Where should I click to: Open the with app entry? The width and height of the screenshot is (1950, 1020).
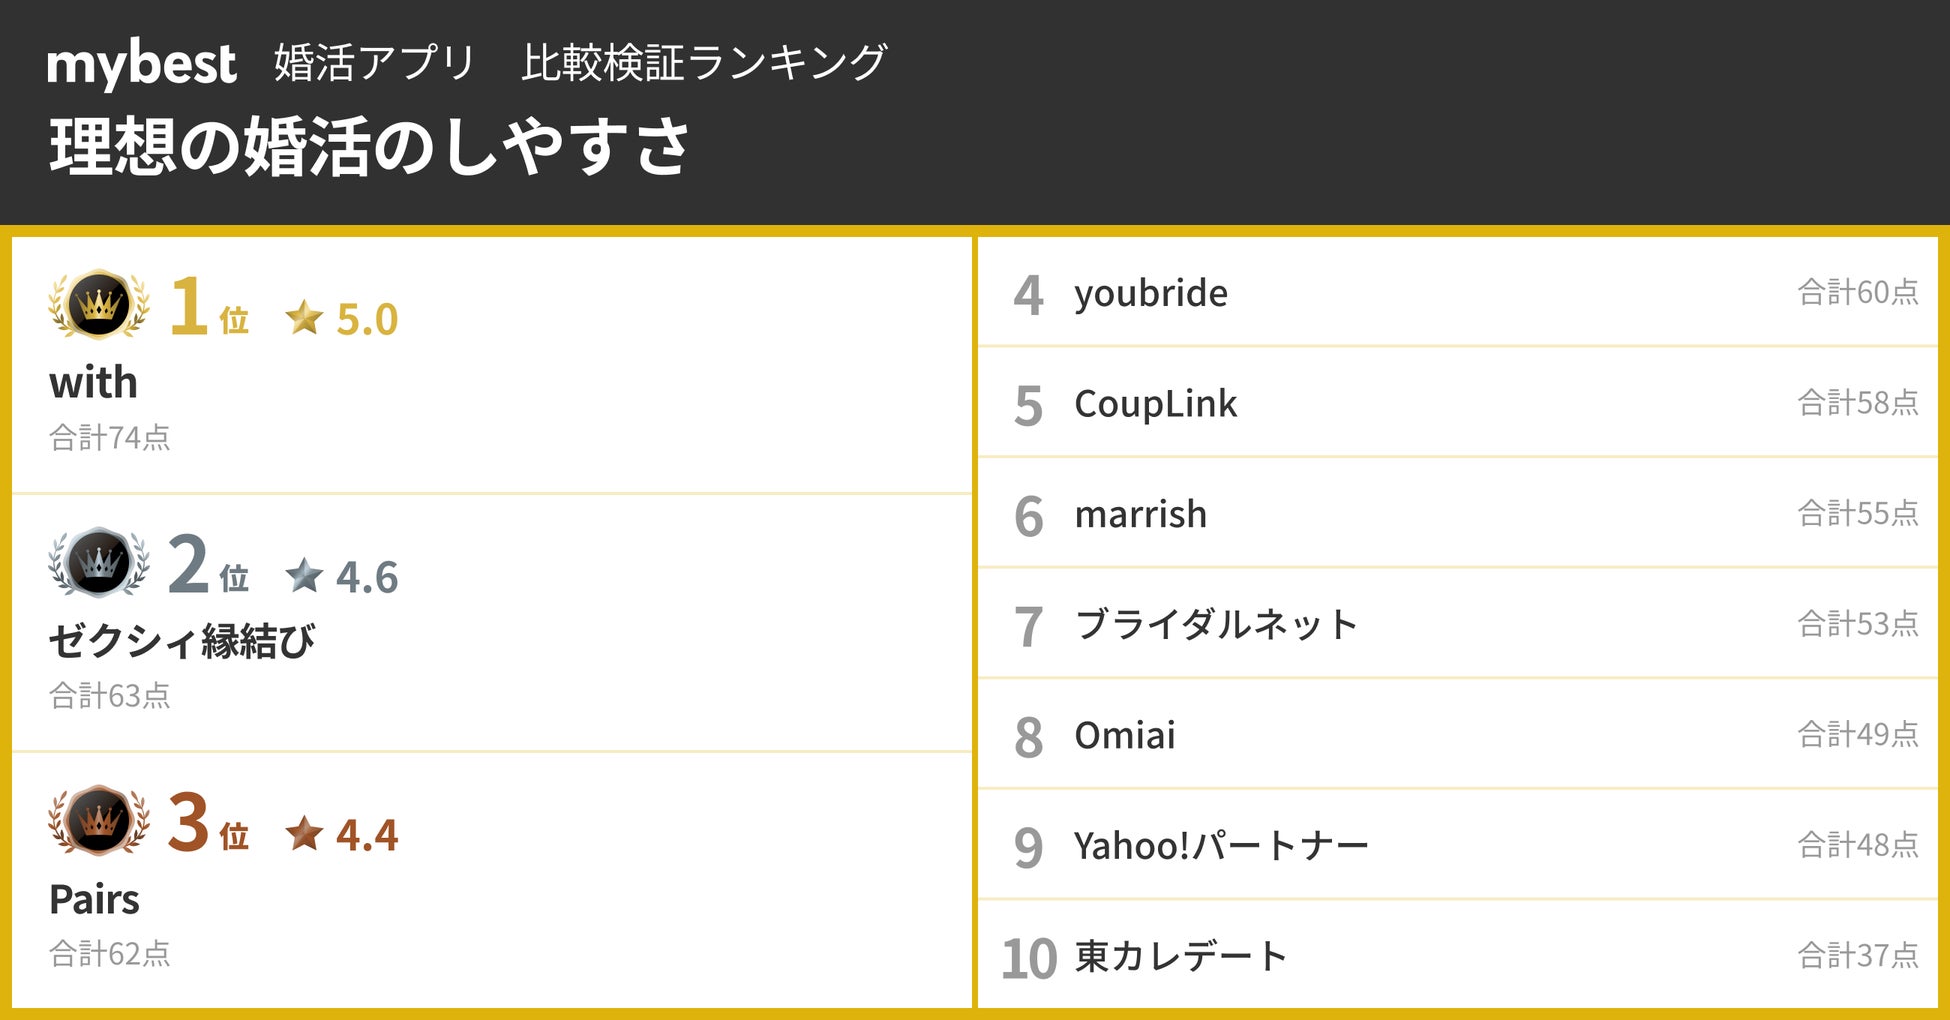tap(93, 383)
